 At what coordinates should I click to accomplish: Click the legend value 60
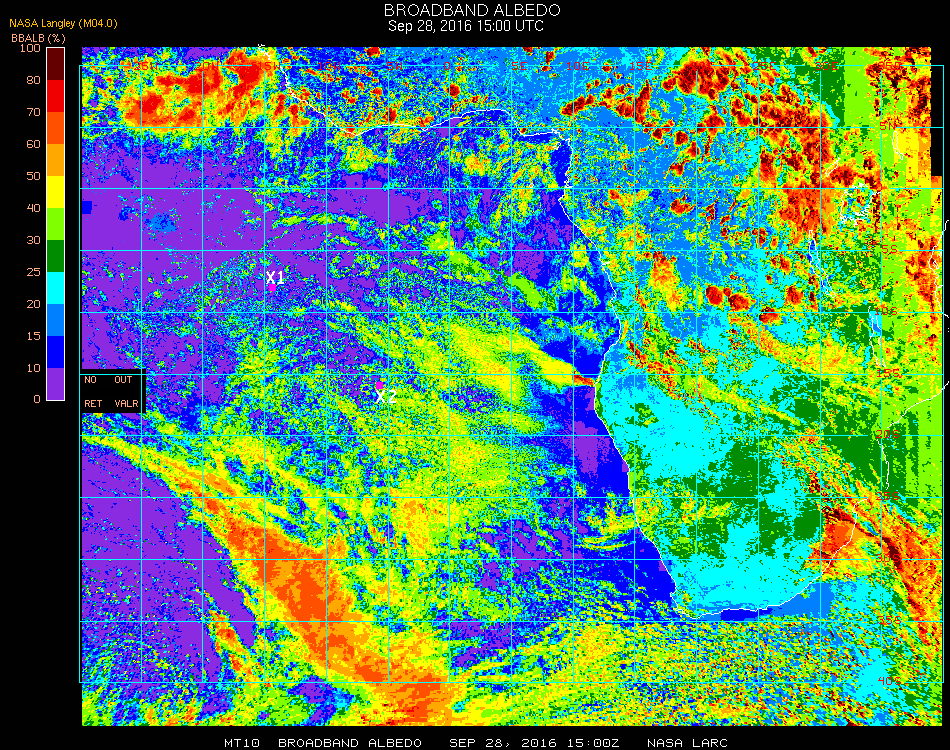click(33, 144)
